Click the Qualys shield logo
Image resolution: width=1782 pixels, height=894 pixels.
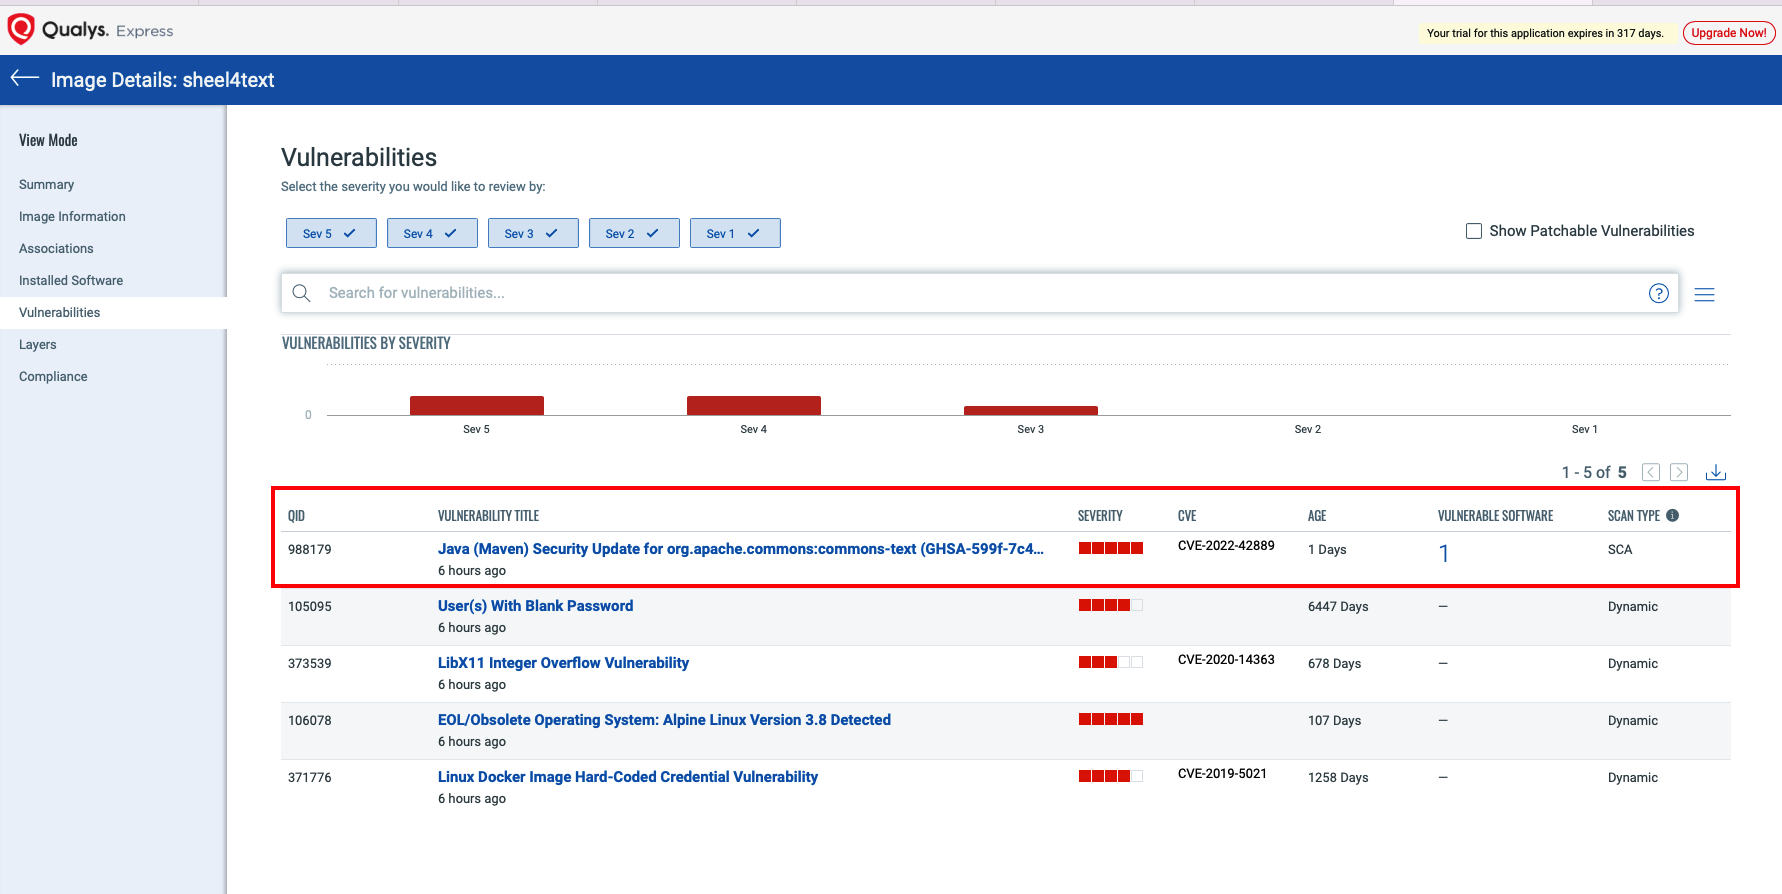point(21,29)
